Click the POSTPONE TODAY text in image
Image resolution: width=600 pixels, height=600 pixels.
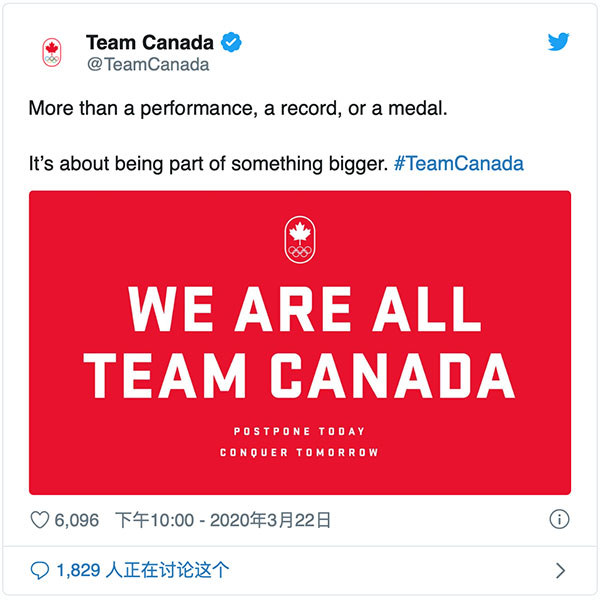click(x=299, y=432)
